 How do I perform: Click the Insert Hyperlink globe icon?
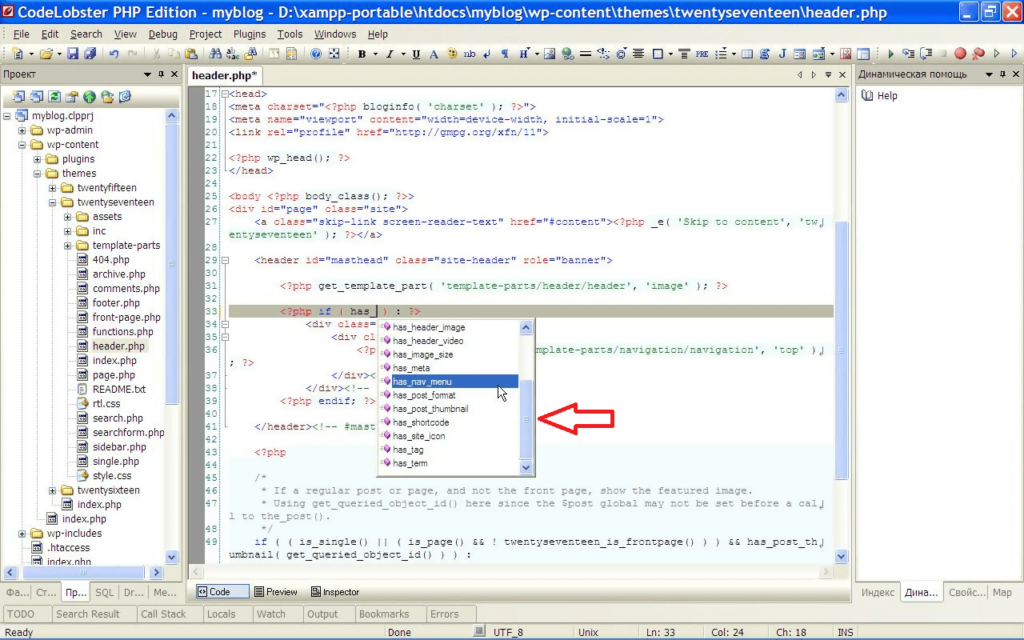pyautogui.click(x=568, y=54)
